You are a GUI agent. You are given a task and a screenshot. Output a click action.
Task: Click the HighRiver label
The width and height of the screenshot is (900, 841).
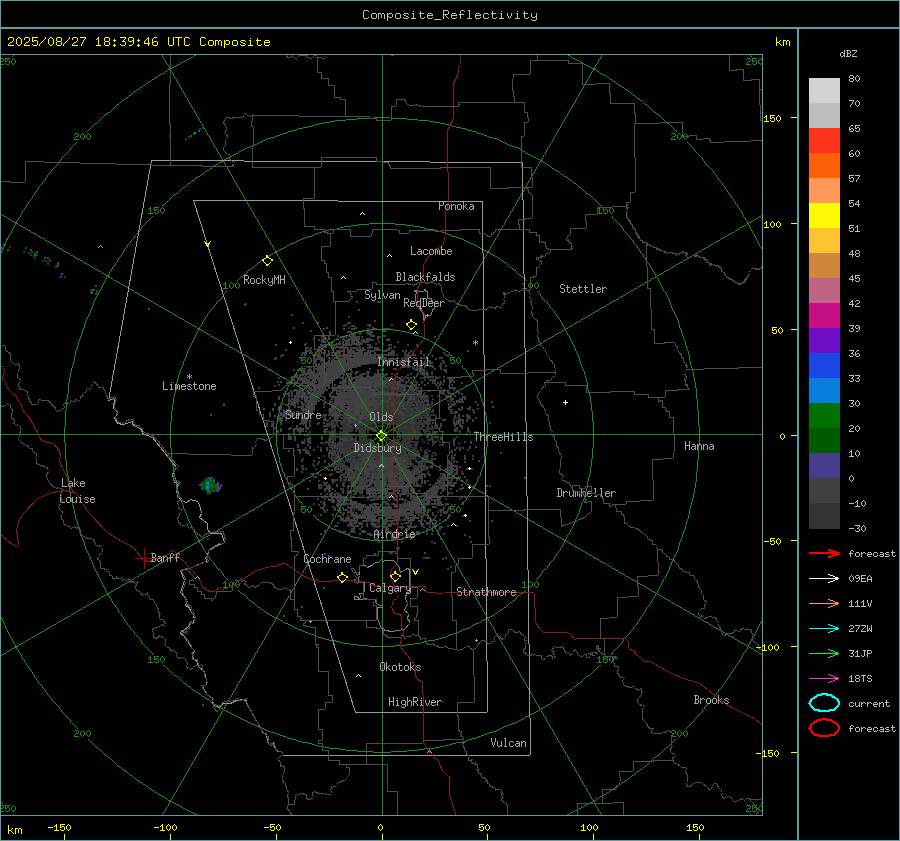[415, 702]
